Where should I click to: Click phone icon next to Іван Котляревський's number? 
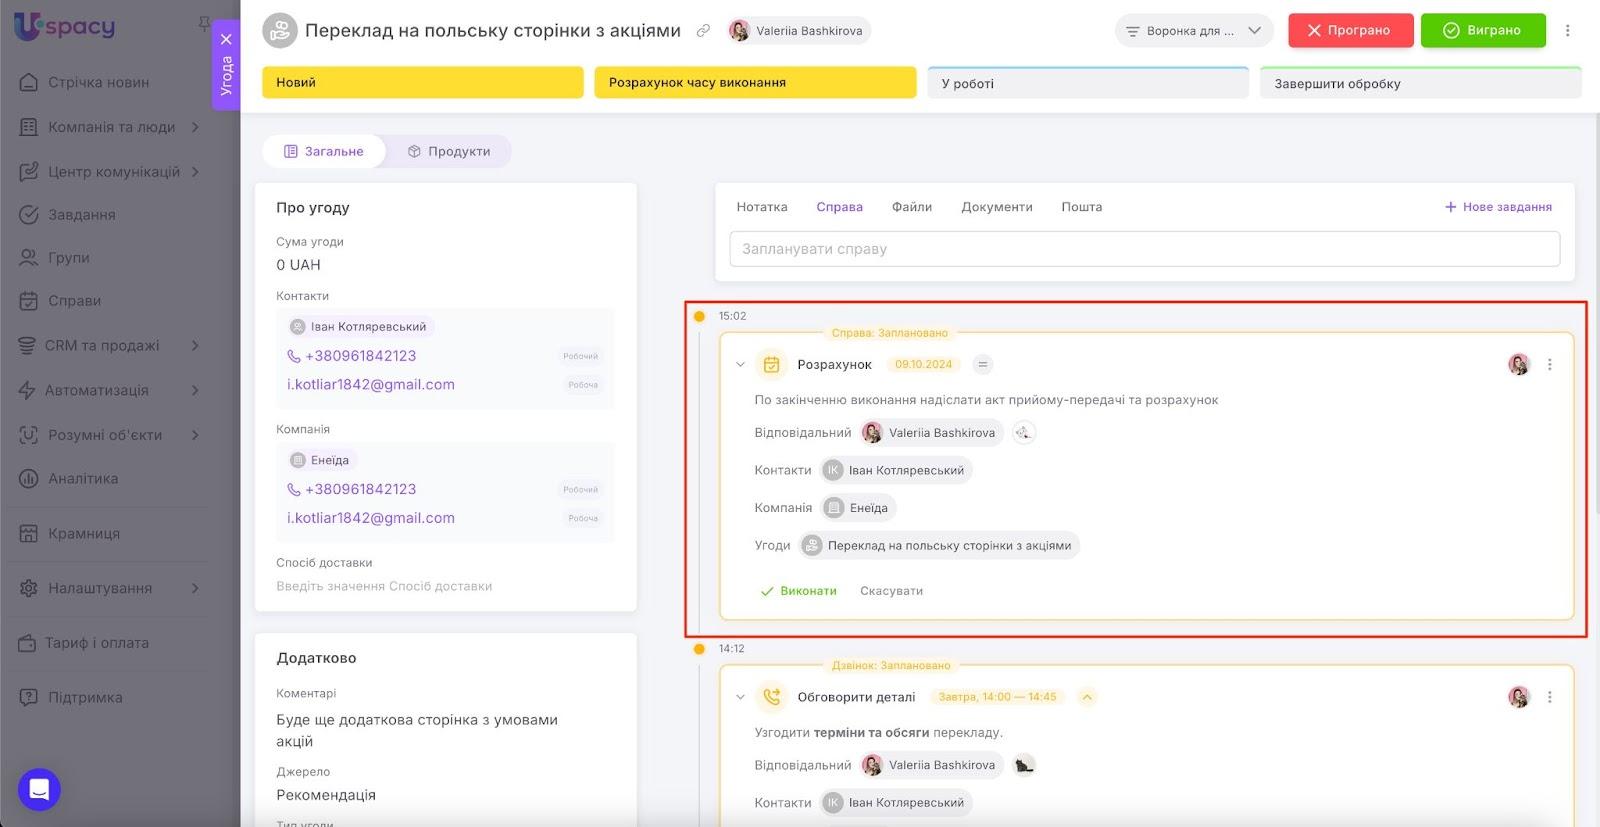(x=294, y=356)
